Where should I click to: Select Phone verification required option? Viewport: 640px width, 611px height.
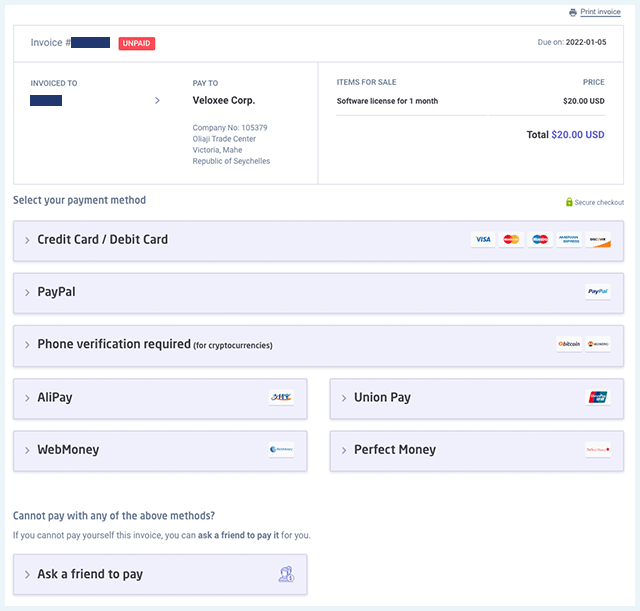(318, 346)
